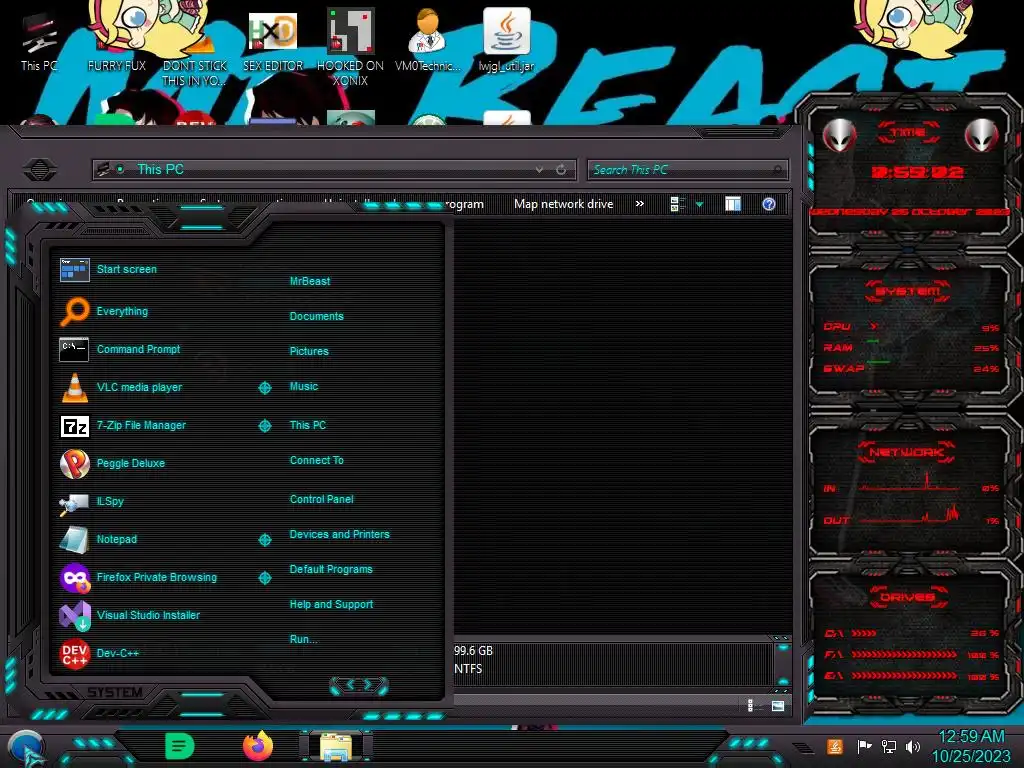
Task: Open 7-Zip File Manager
Action: click(123, 425)
